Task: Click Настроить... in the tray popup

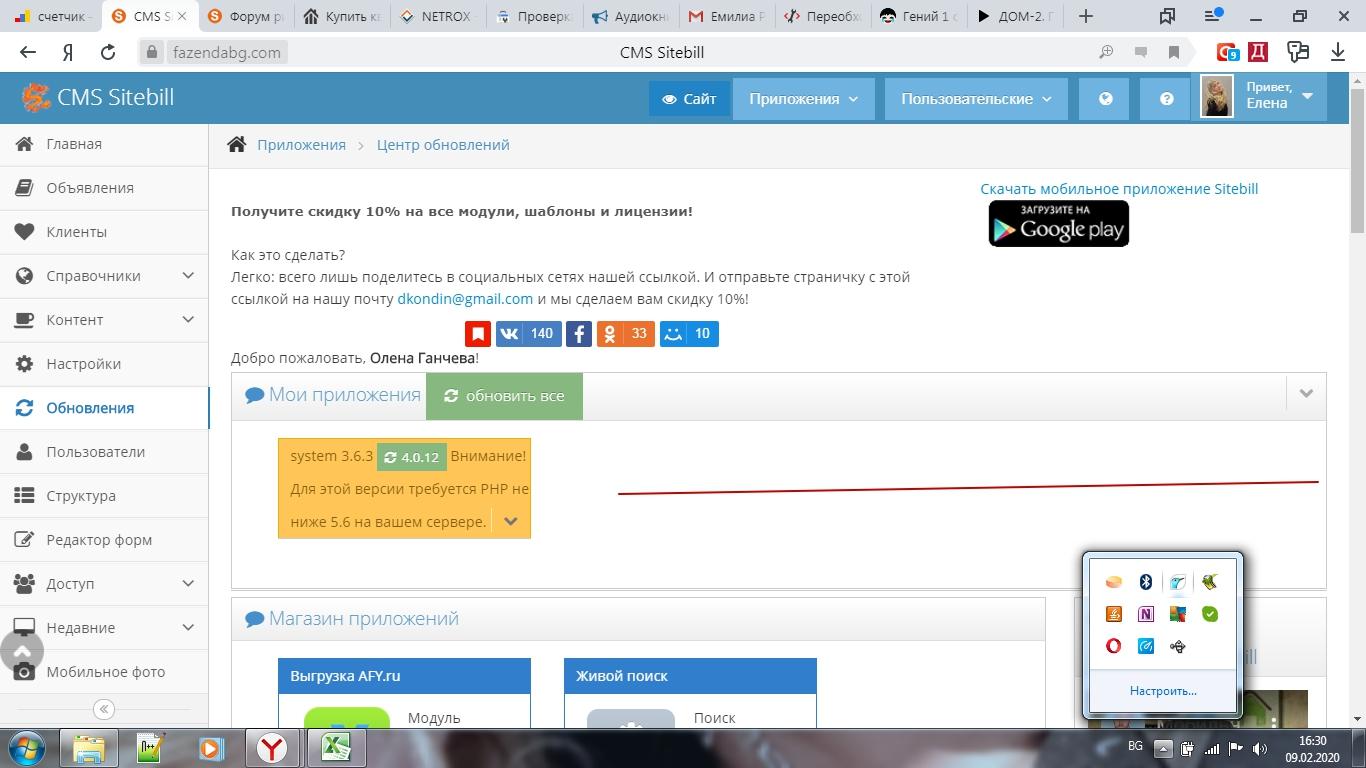Action: [1162, 691]
